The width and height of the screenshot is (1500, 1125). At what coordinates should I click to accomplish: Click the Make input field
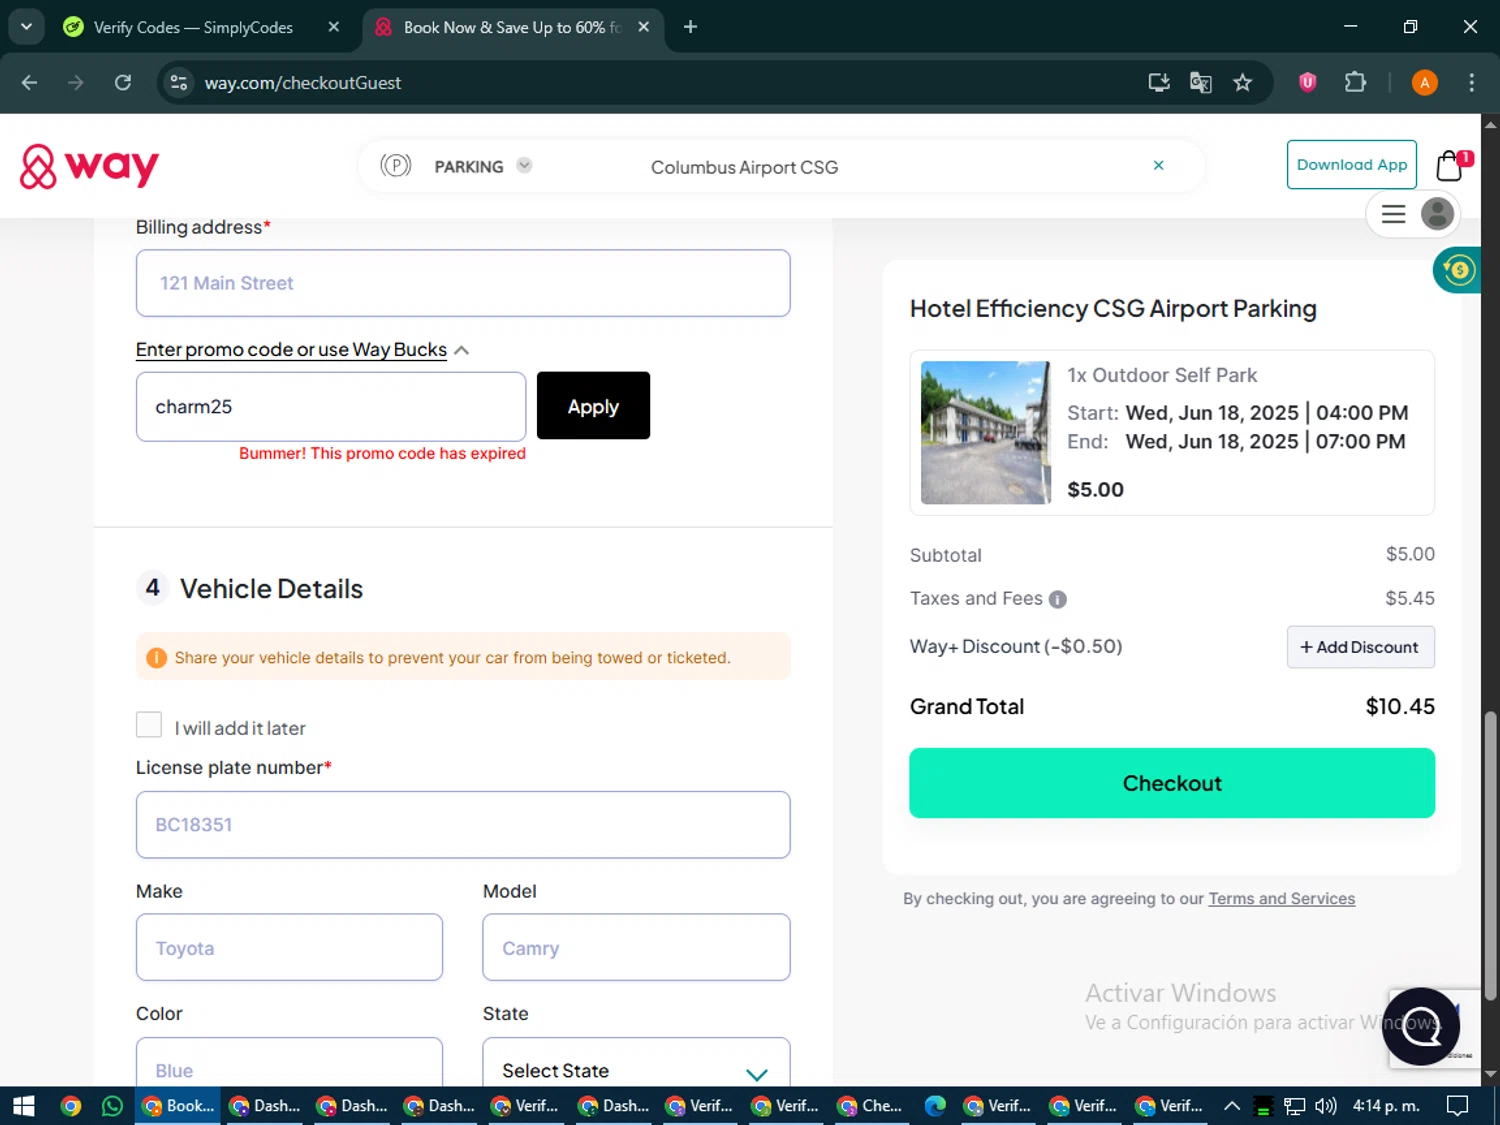pyautogui.click(x=289, y=947)
